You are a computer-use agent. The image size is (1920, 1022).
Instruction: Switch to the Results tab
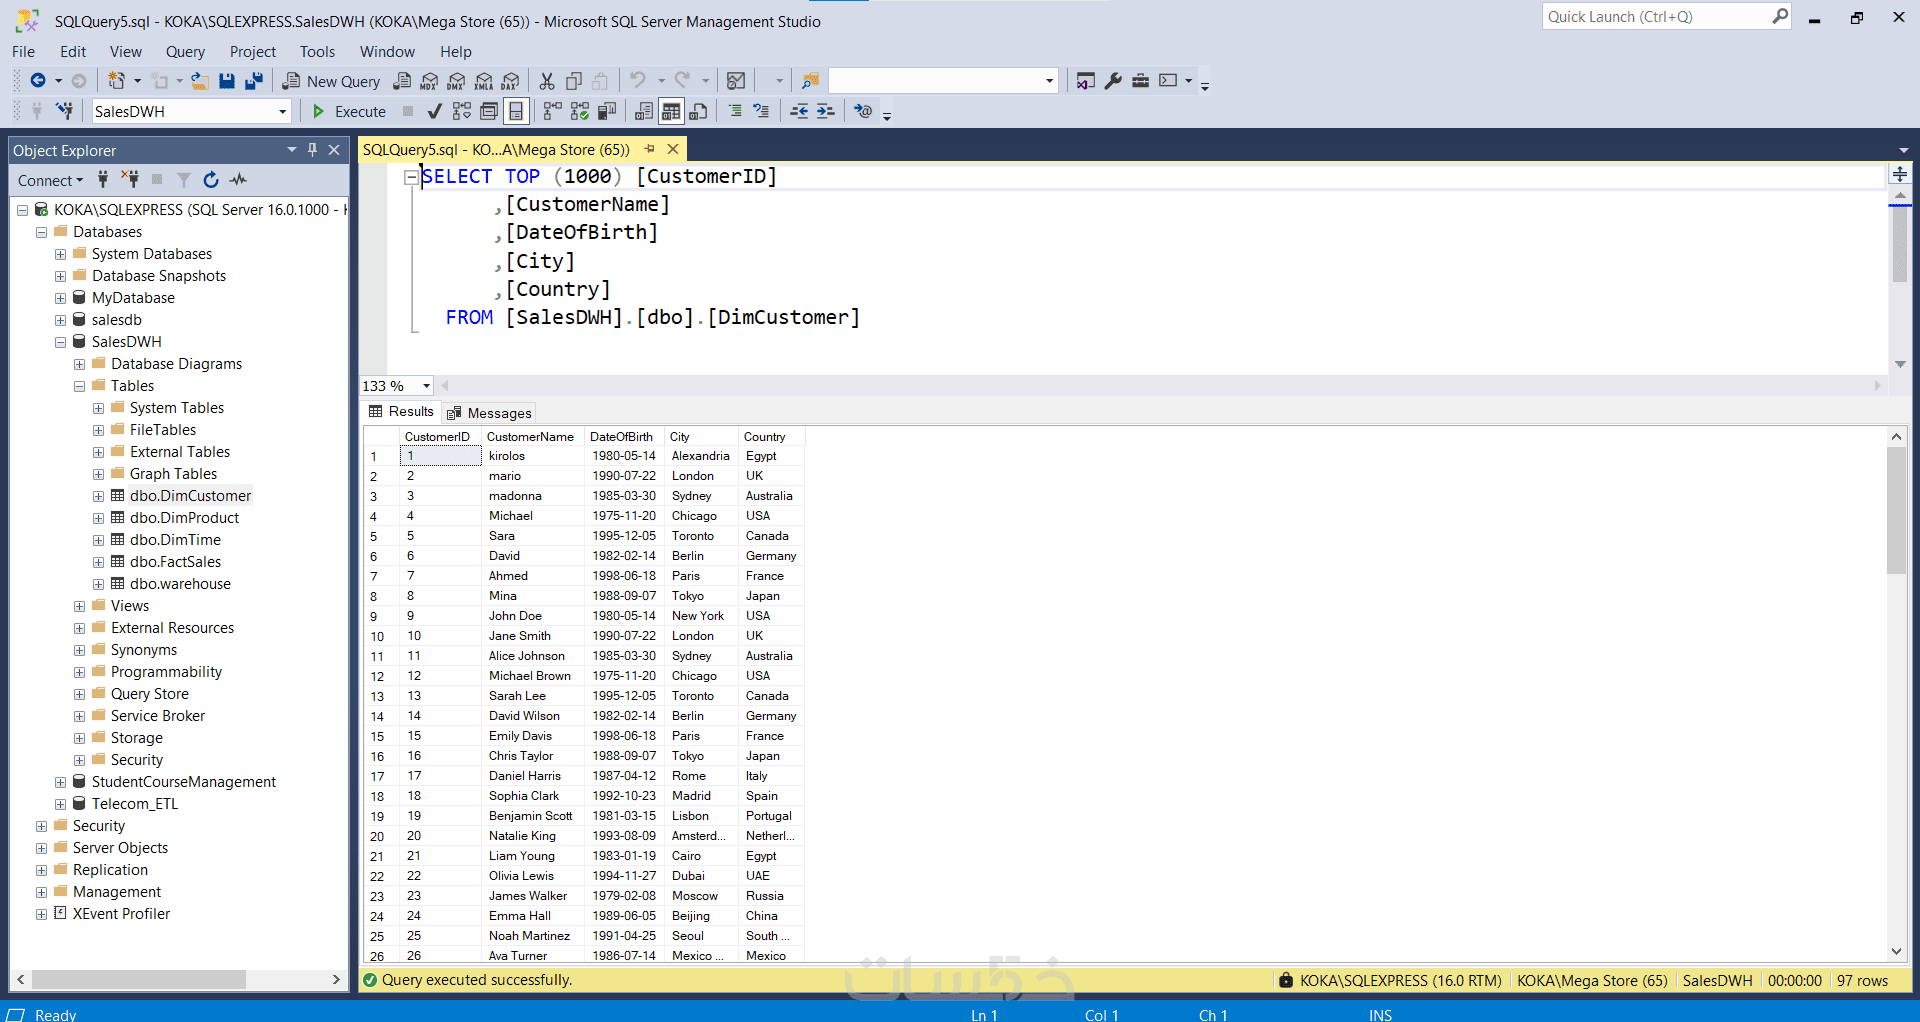tap(401, 412)
